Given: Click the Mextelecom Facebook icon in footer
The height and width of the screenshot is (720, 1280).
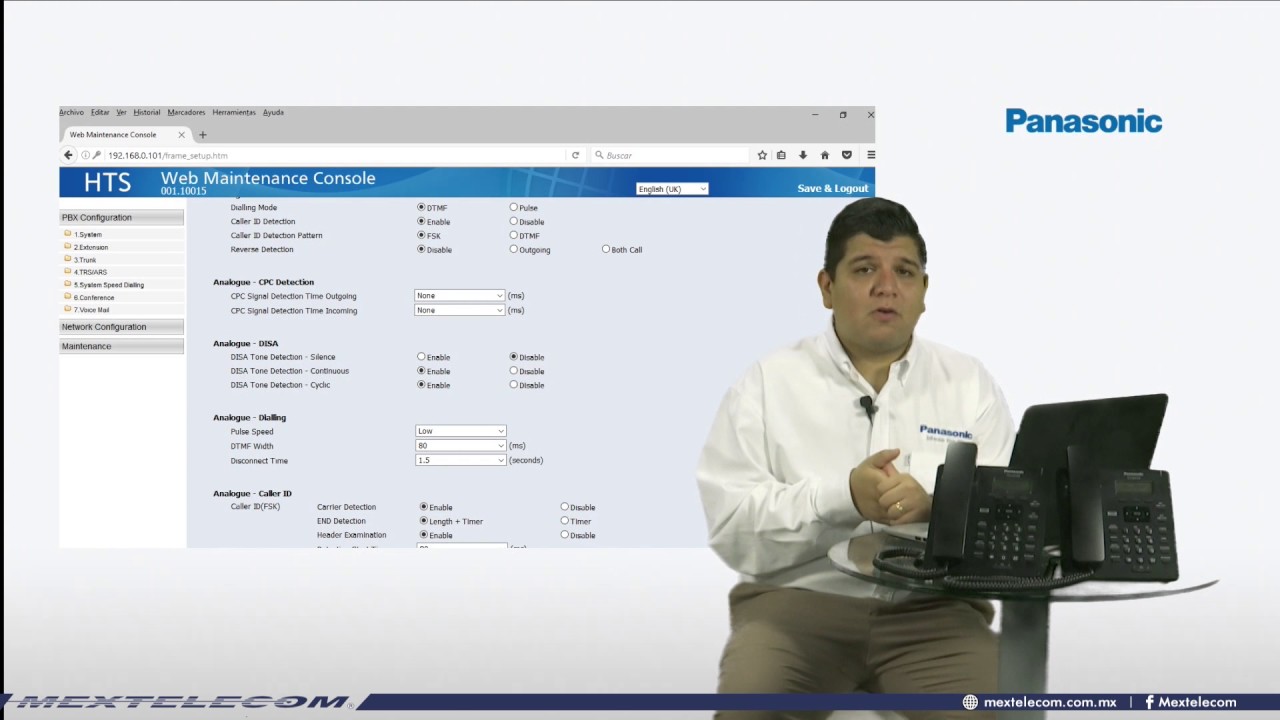Looking at the screenshot, I should (x=1149, y=702).
